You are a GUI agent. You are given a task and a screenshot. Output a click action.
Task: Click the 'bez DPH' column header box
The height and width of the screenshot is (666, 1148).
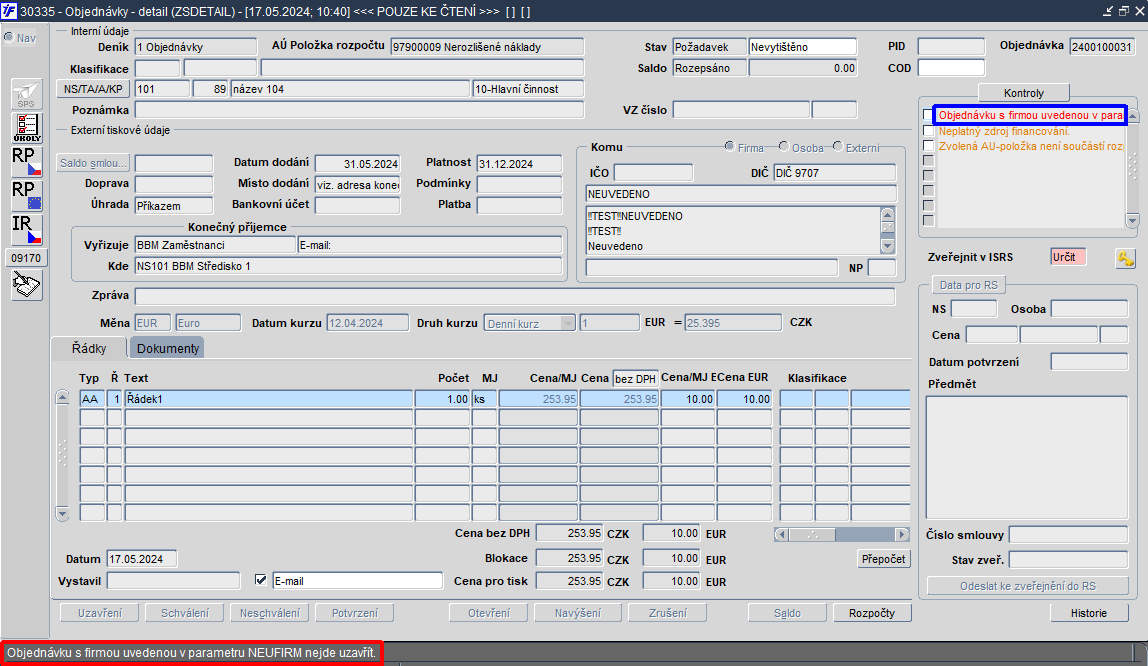635,378
